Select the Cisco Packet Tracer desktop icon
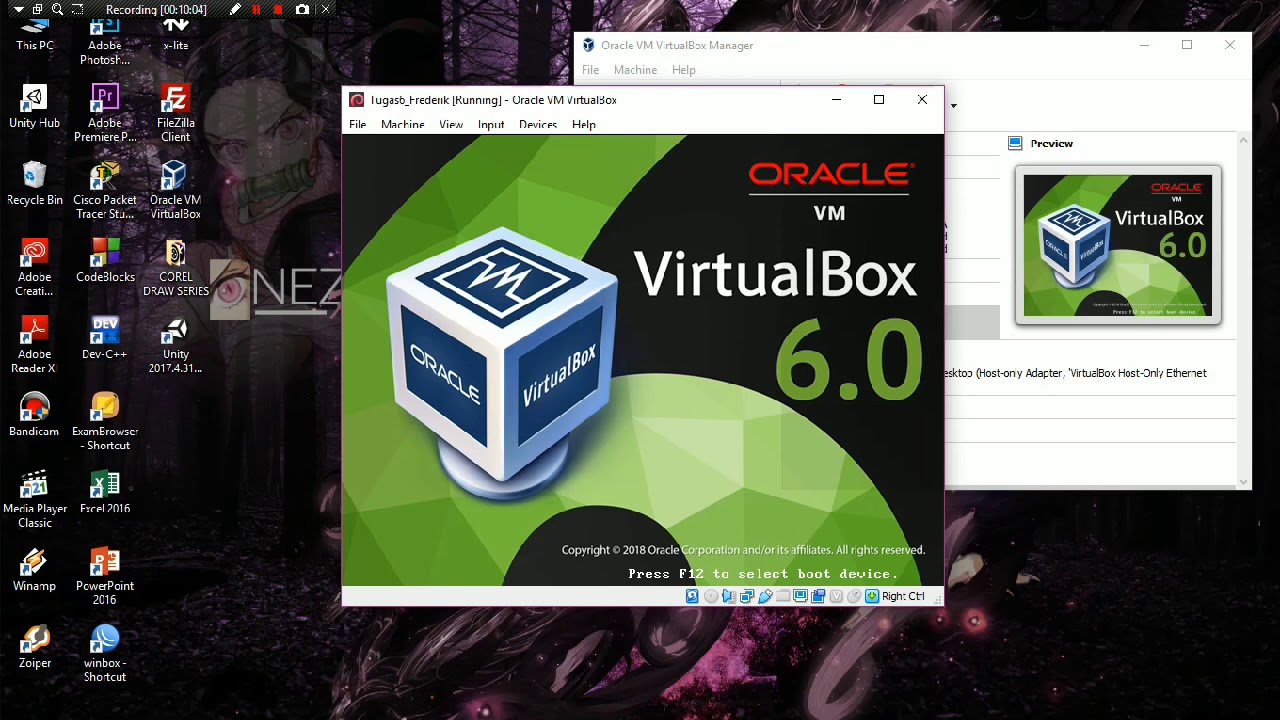Image resolution: width=1280 pixels, height=720 pixels. pyautogui.click(x=105, y=191)
